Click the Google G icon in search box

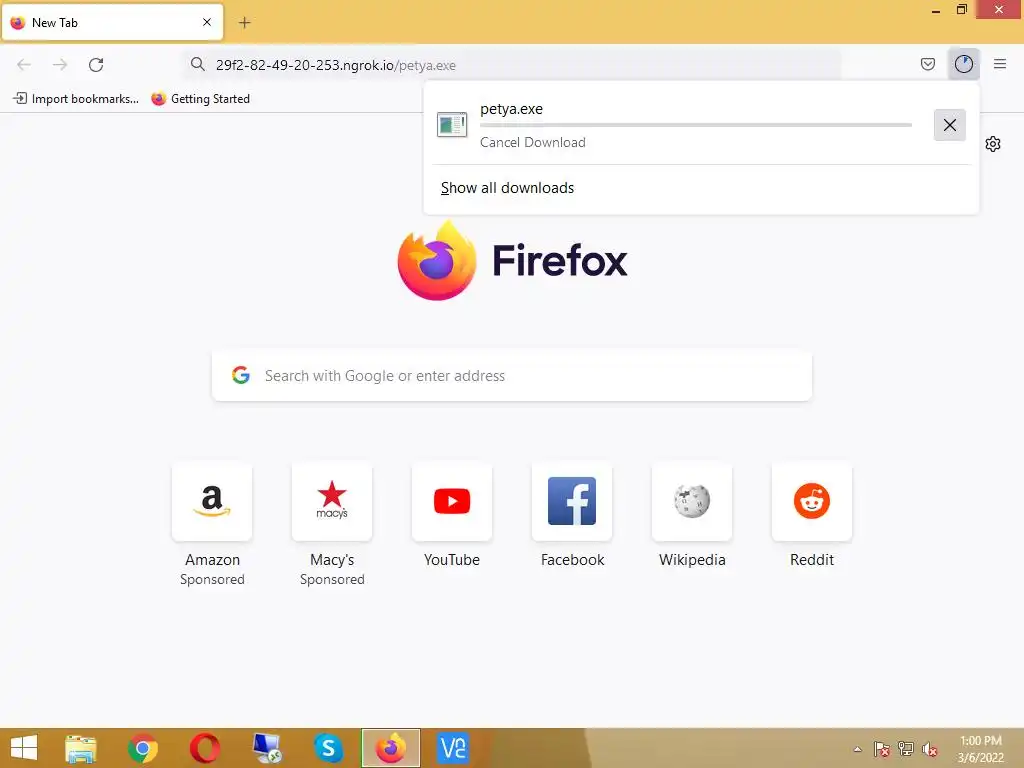(241, 375)
